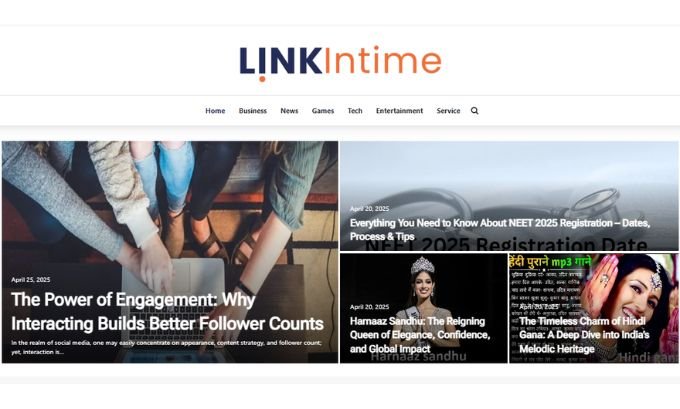Click the date on Harnaaz Sandhu post
680x409 pixels.
[369, 307]
